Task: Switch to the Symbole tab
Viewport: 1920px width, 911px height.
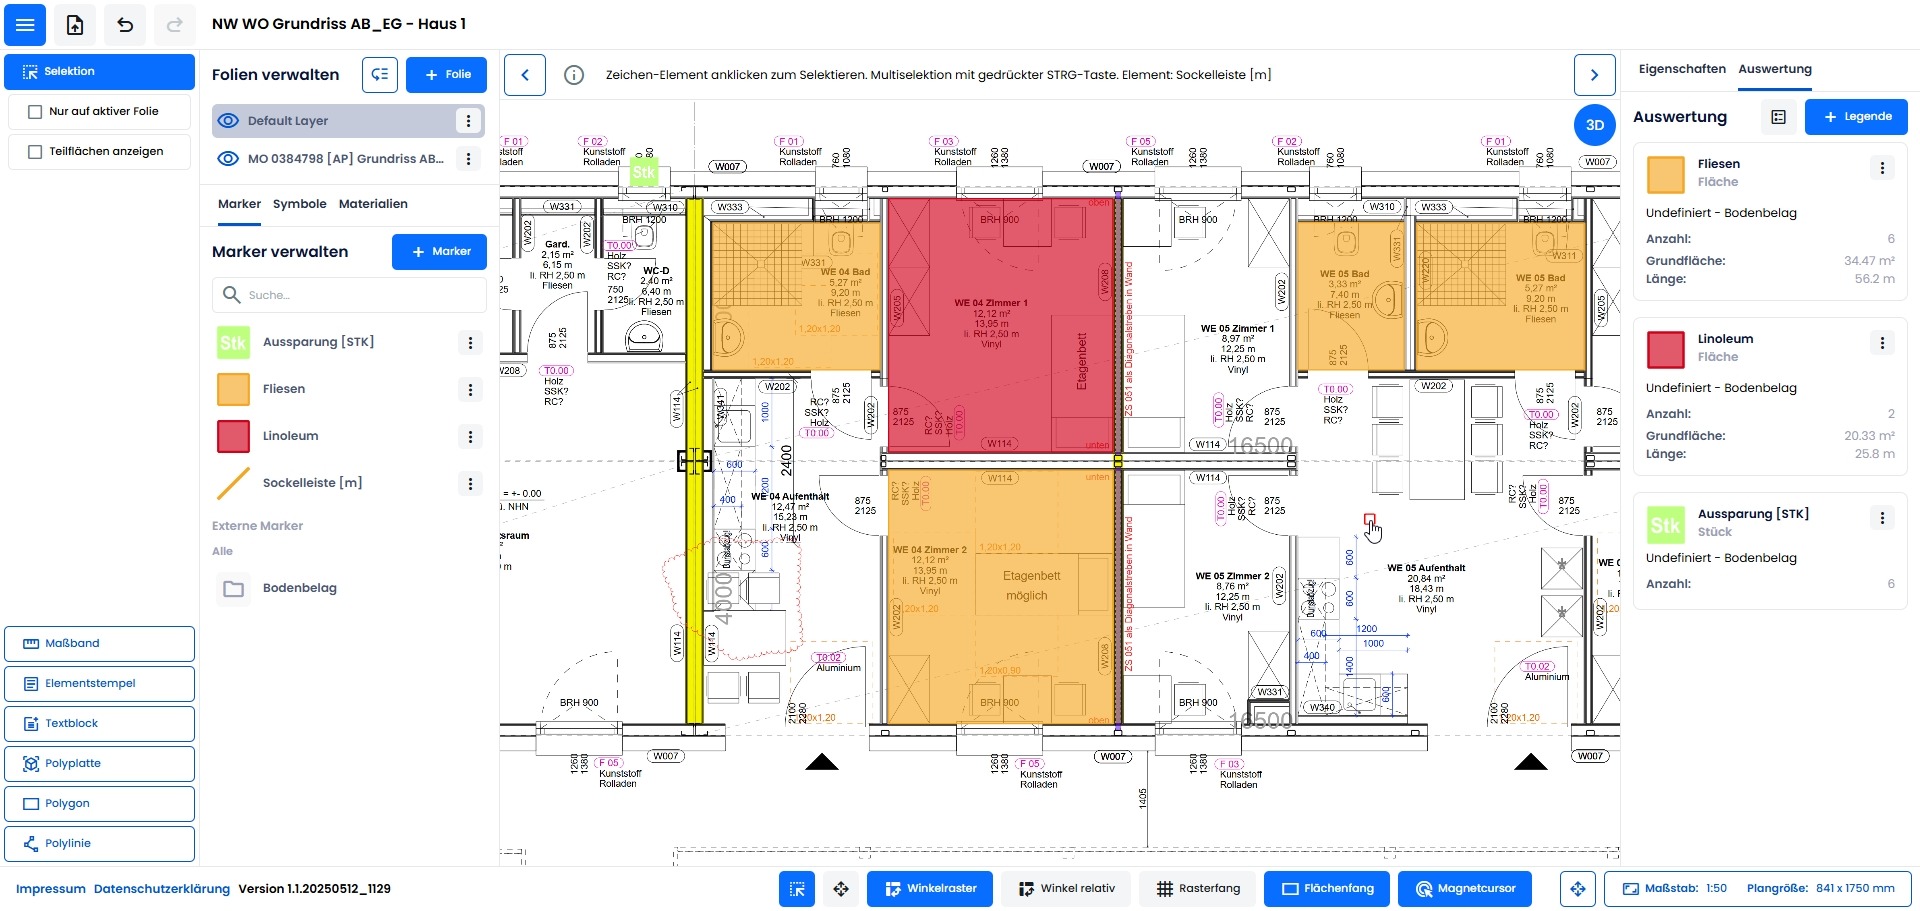Action: 300,204
